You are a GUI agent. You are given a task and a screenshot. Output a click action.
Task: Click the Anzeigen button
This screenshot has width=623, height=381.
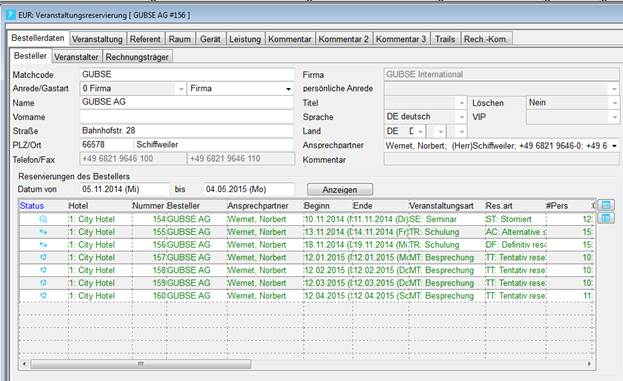click(x=340, y=190)
